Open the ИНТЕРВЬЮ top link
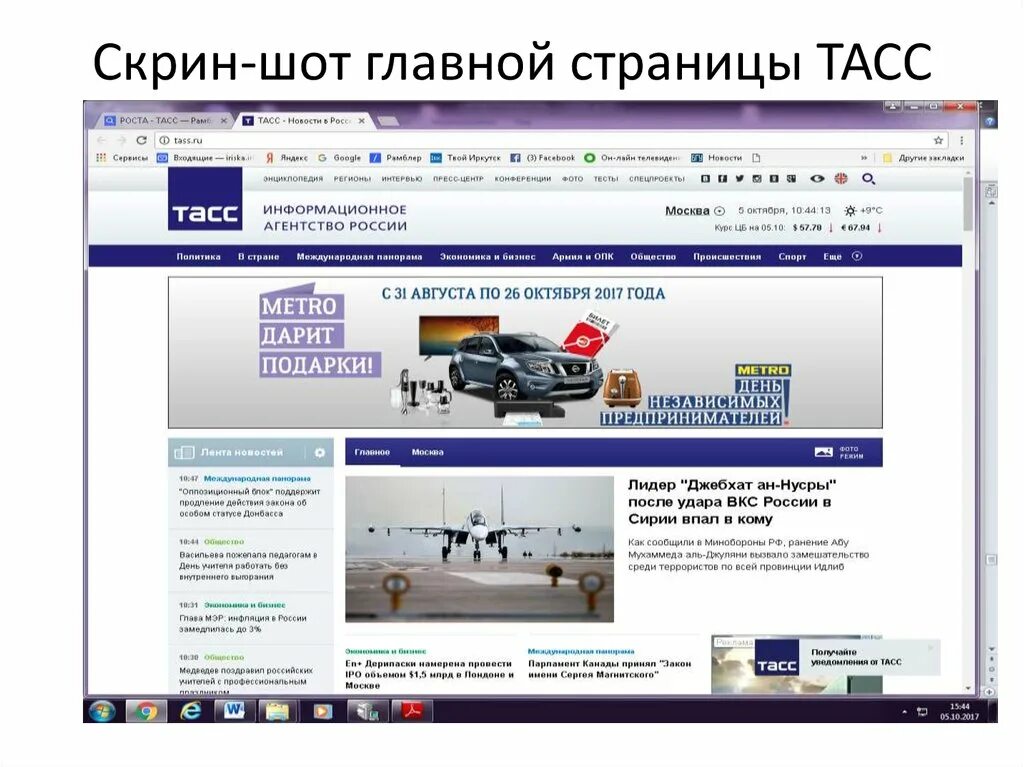The height and width of the screenshot is (767, 1024). tap(402, 178)
